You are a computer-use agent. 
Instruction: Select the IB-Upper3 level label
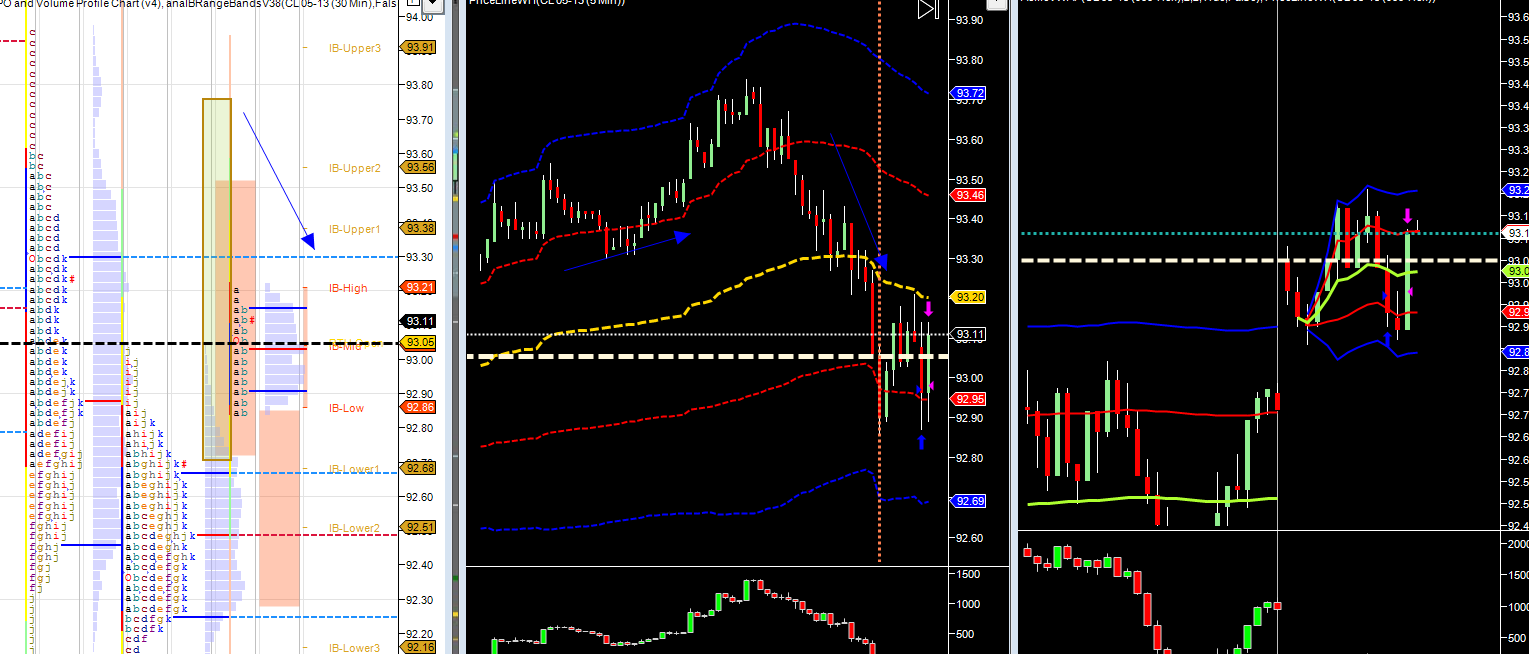coord(355,47)
